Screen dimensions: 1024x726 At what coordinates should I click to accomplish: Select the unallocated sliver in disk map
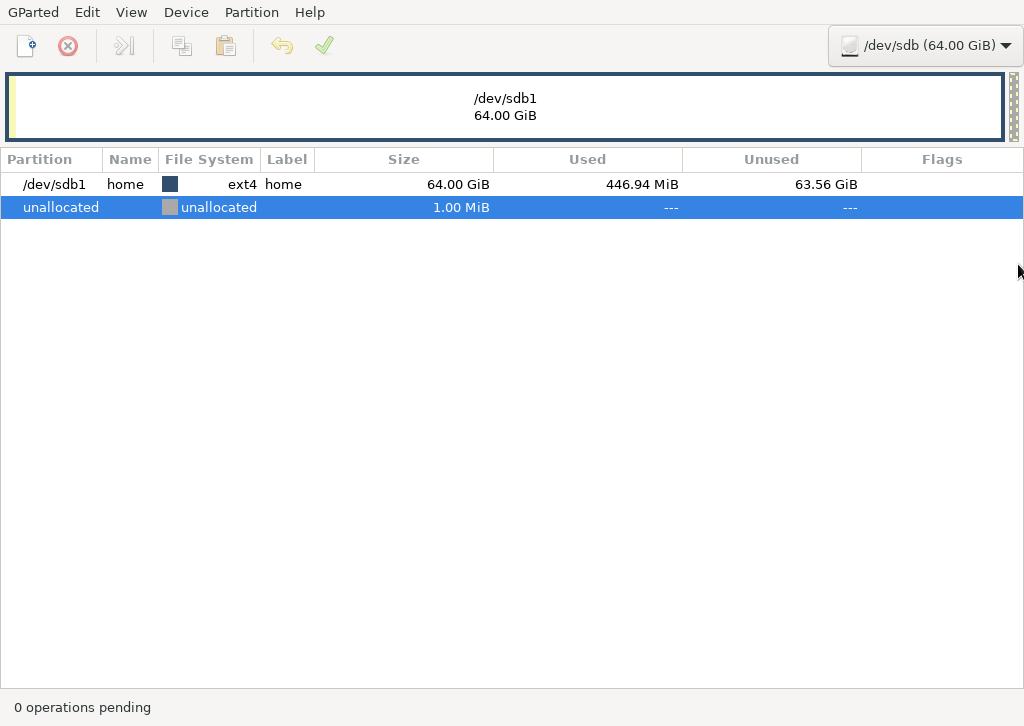(1014, 107)
